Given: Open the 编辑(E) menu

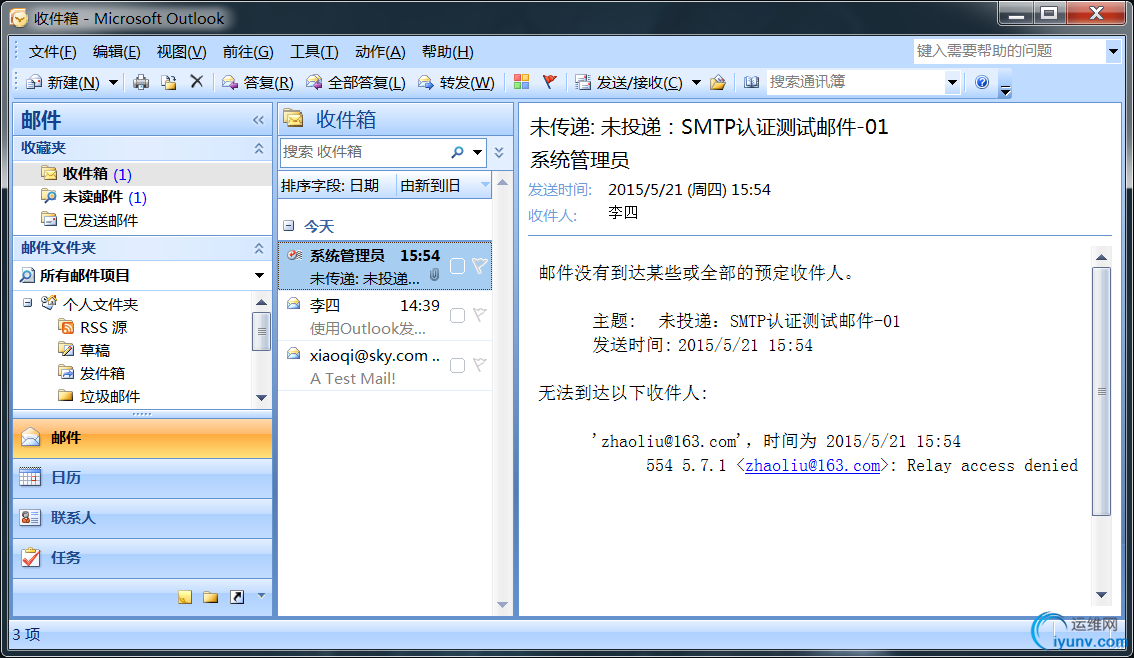Looking at the screenshot, I should coord(116,52).
